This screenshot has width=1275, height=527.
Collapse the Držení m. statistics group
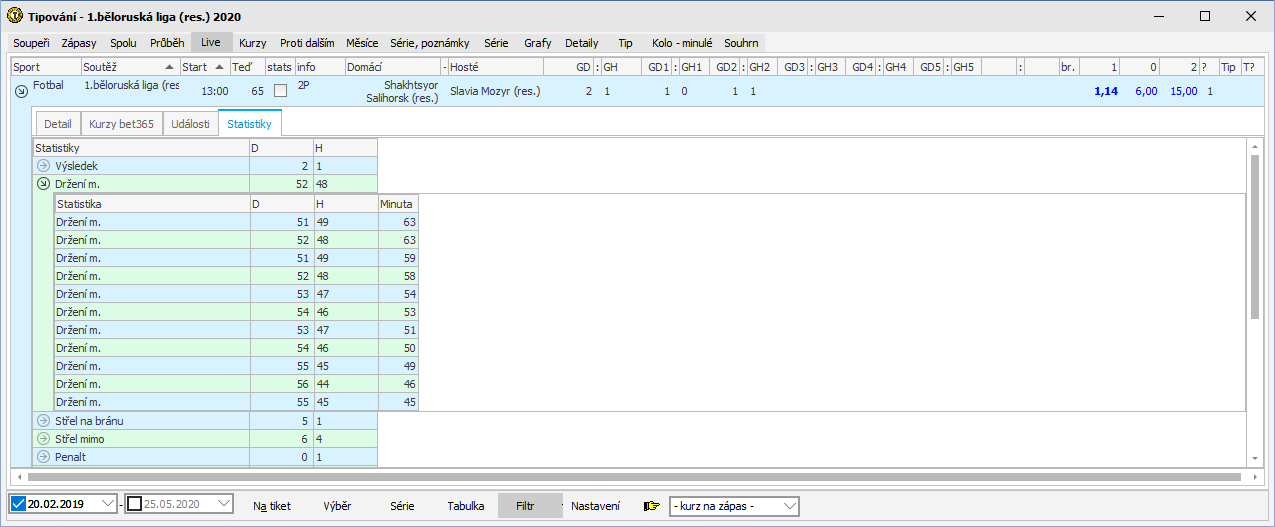pyautogui.click(x=43, y=184)
